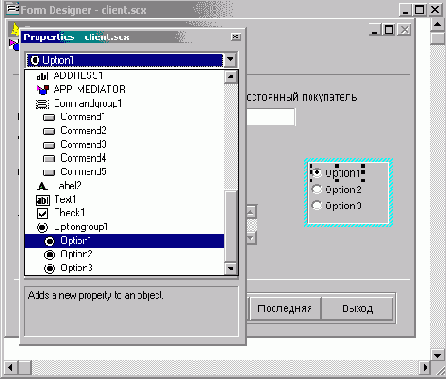Viewport: 446px width, 379px height.
Task: Click the Command3 button icon
Action: [x=49, y=145]
